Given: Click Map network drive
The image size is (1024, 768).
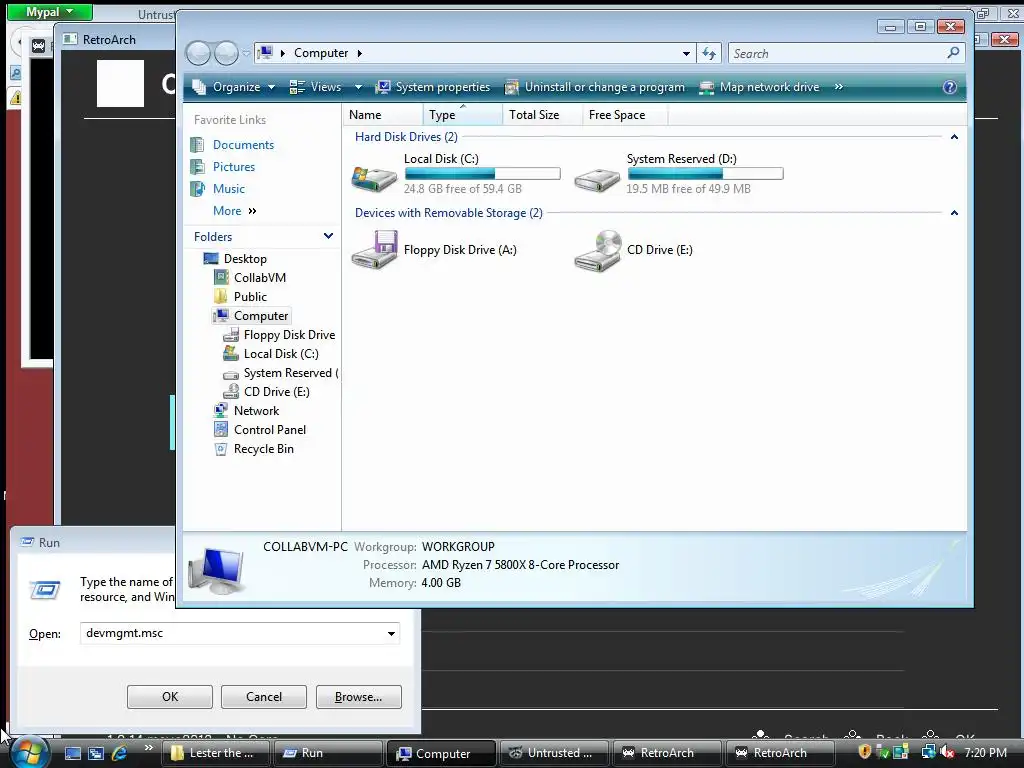Looking at the screenshot, I should (x=760, y=87).
